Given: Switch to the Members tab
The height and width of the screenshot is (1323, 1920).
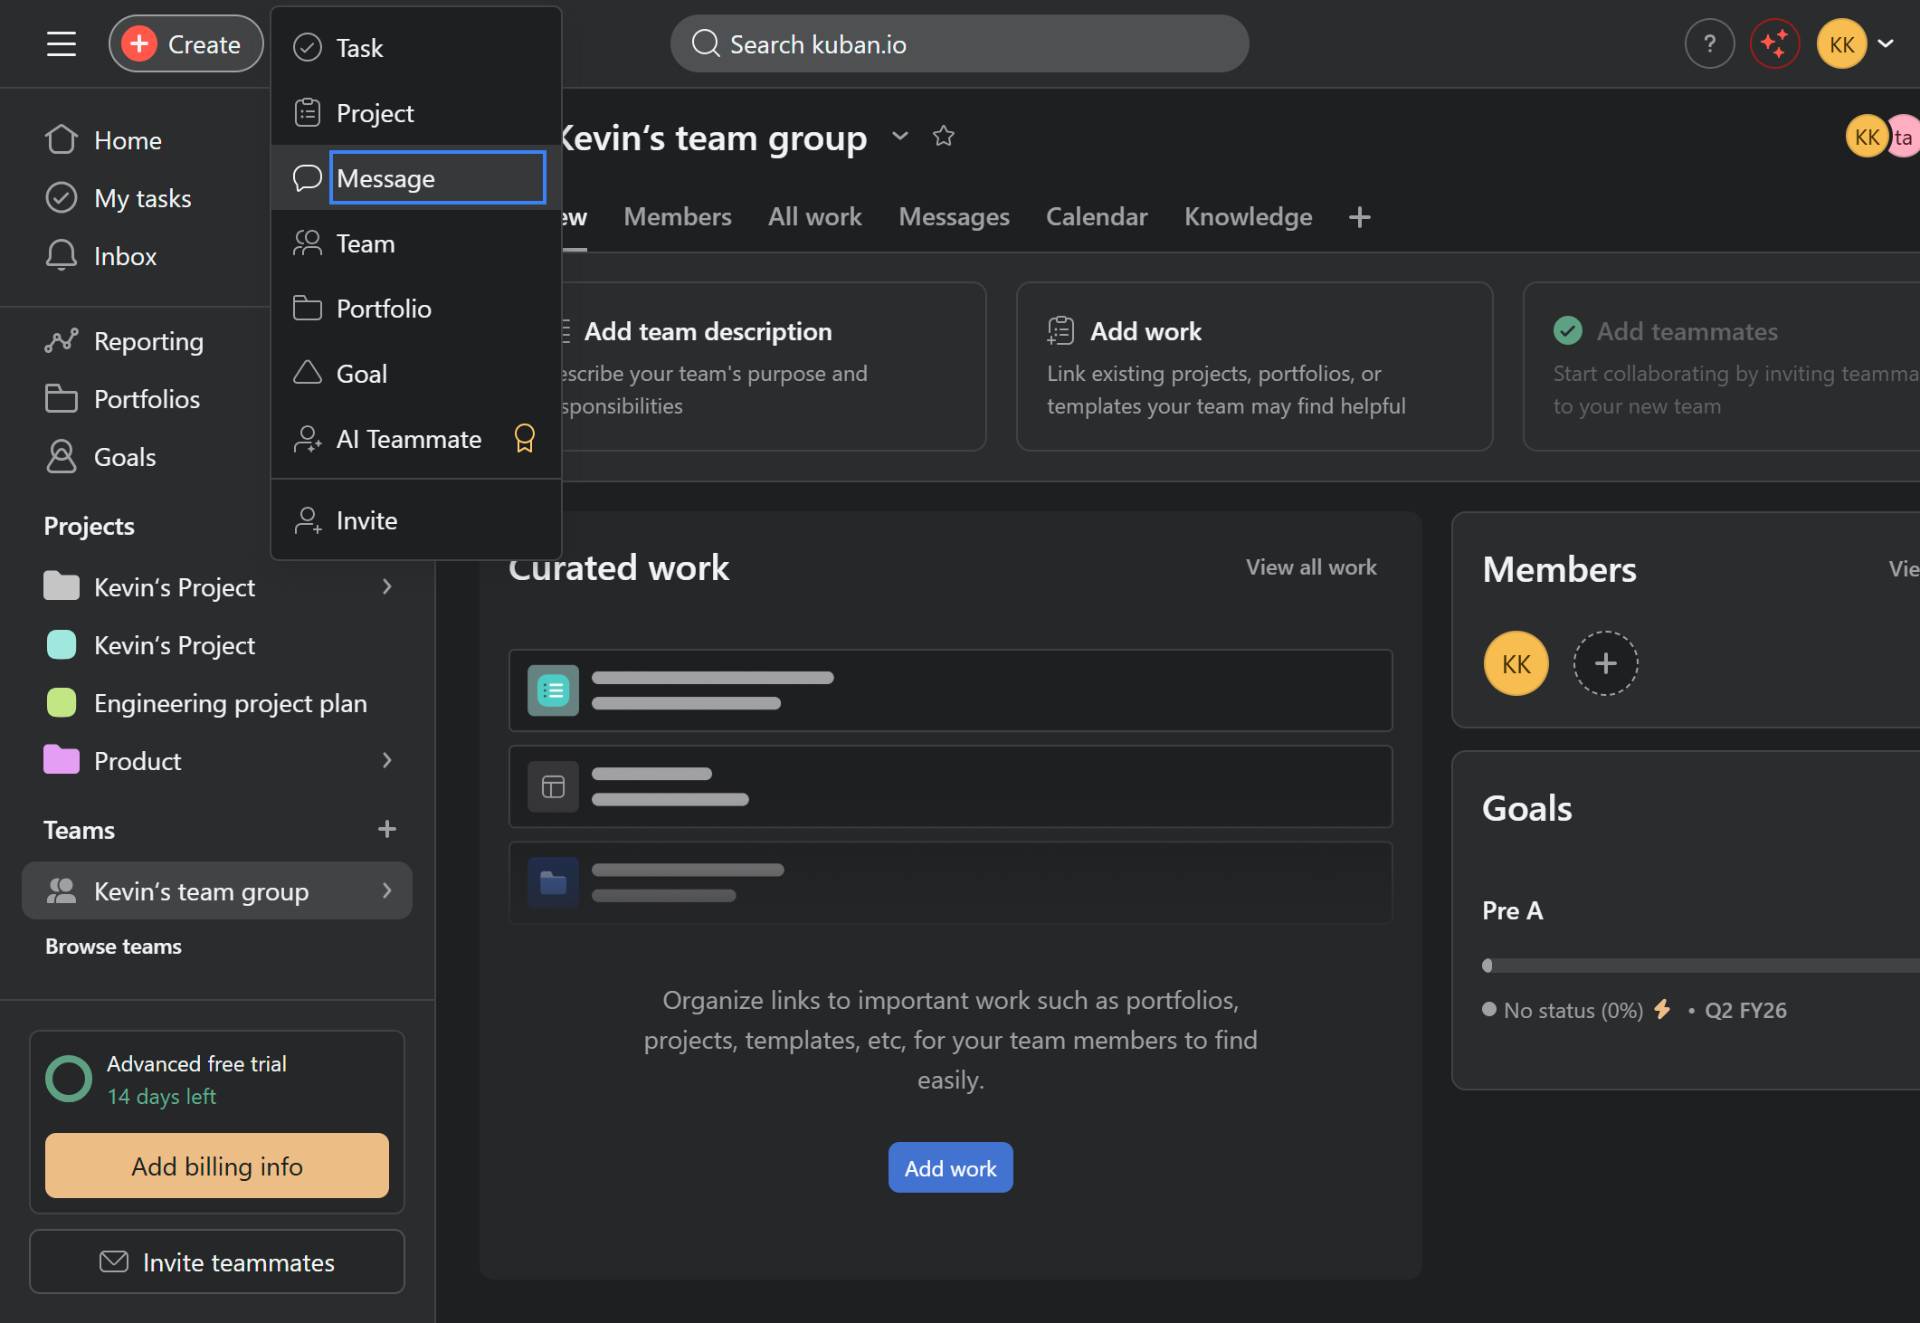Looking at the screenshot, I should point(677,217).
